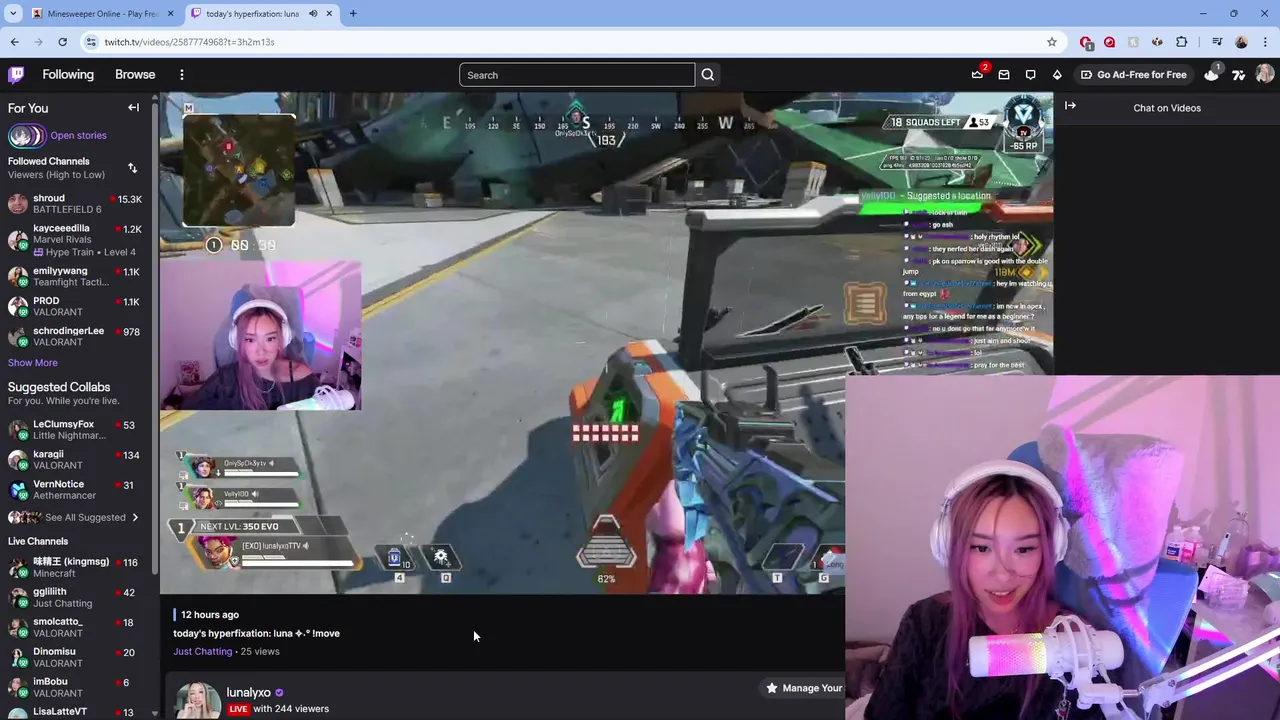
Task: Close the Minesweeper Online tab
Action: (x=170, y=14)
